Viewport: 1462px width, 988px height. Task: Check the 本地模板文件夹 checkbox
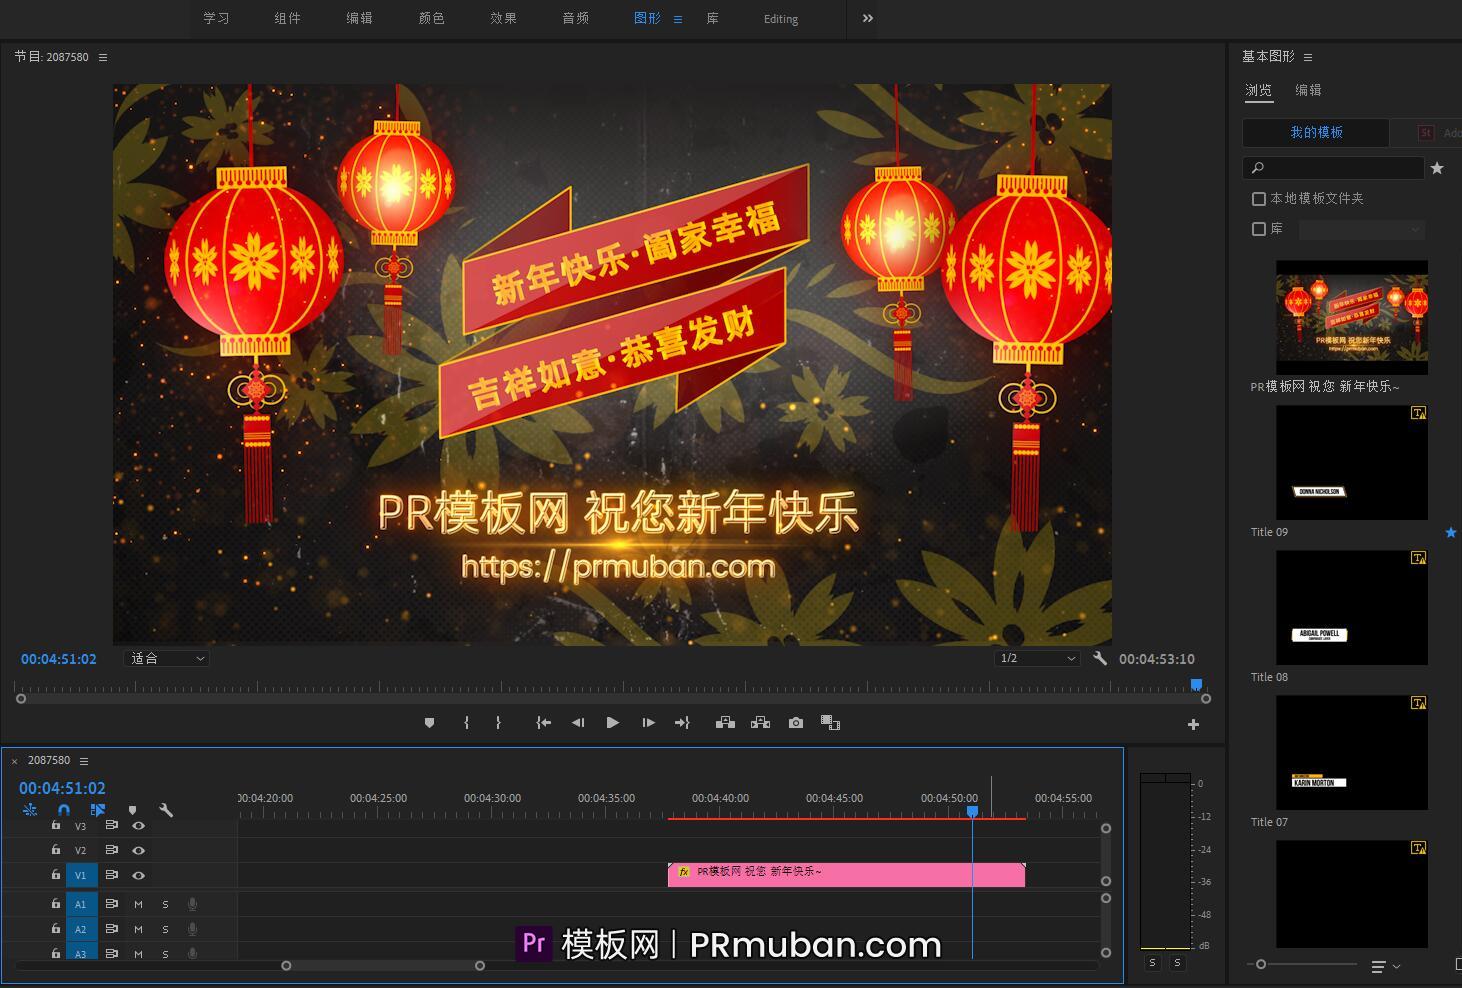[1259, 198]
